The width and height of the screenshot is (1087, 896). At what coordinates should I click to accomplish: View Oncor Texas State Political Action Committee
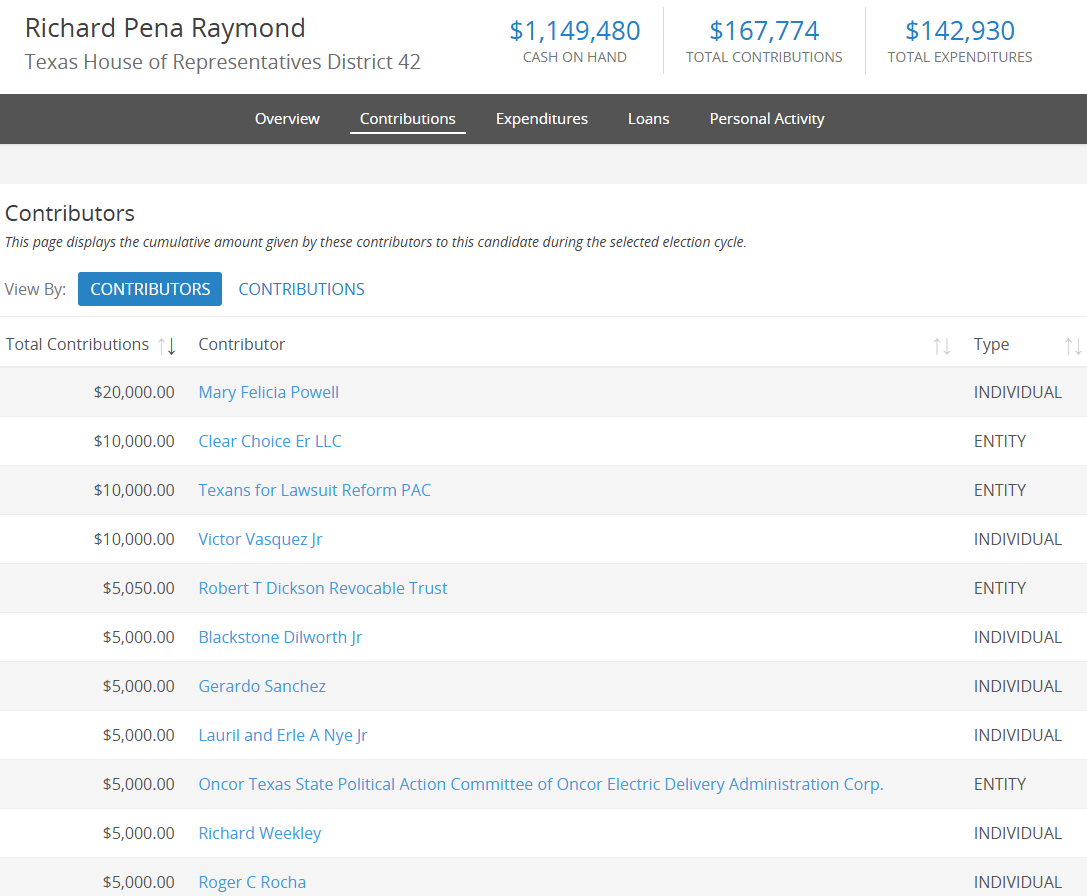coord(540,784)
